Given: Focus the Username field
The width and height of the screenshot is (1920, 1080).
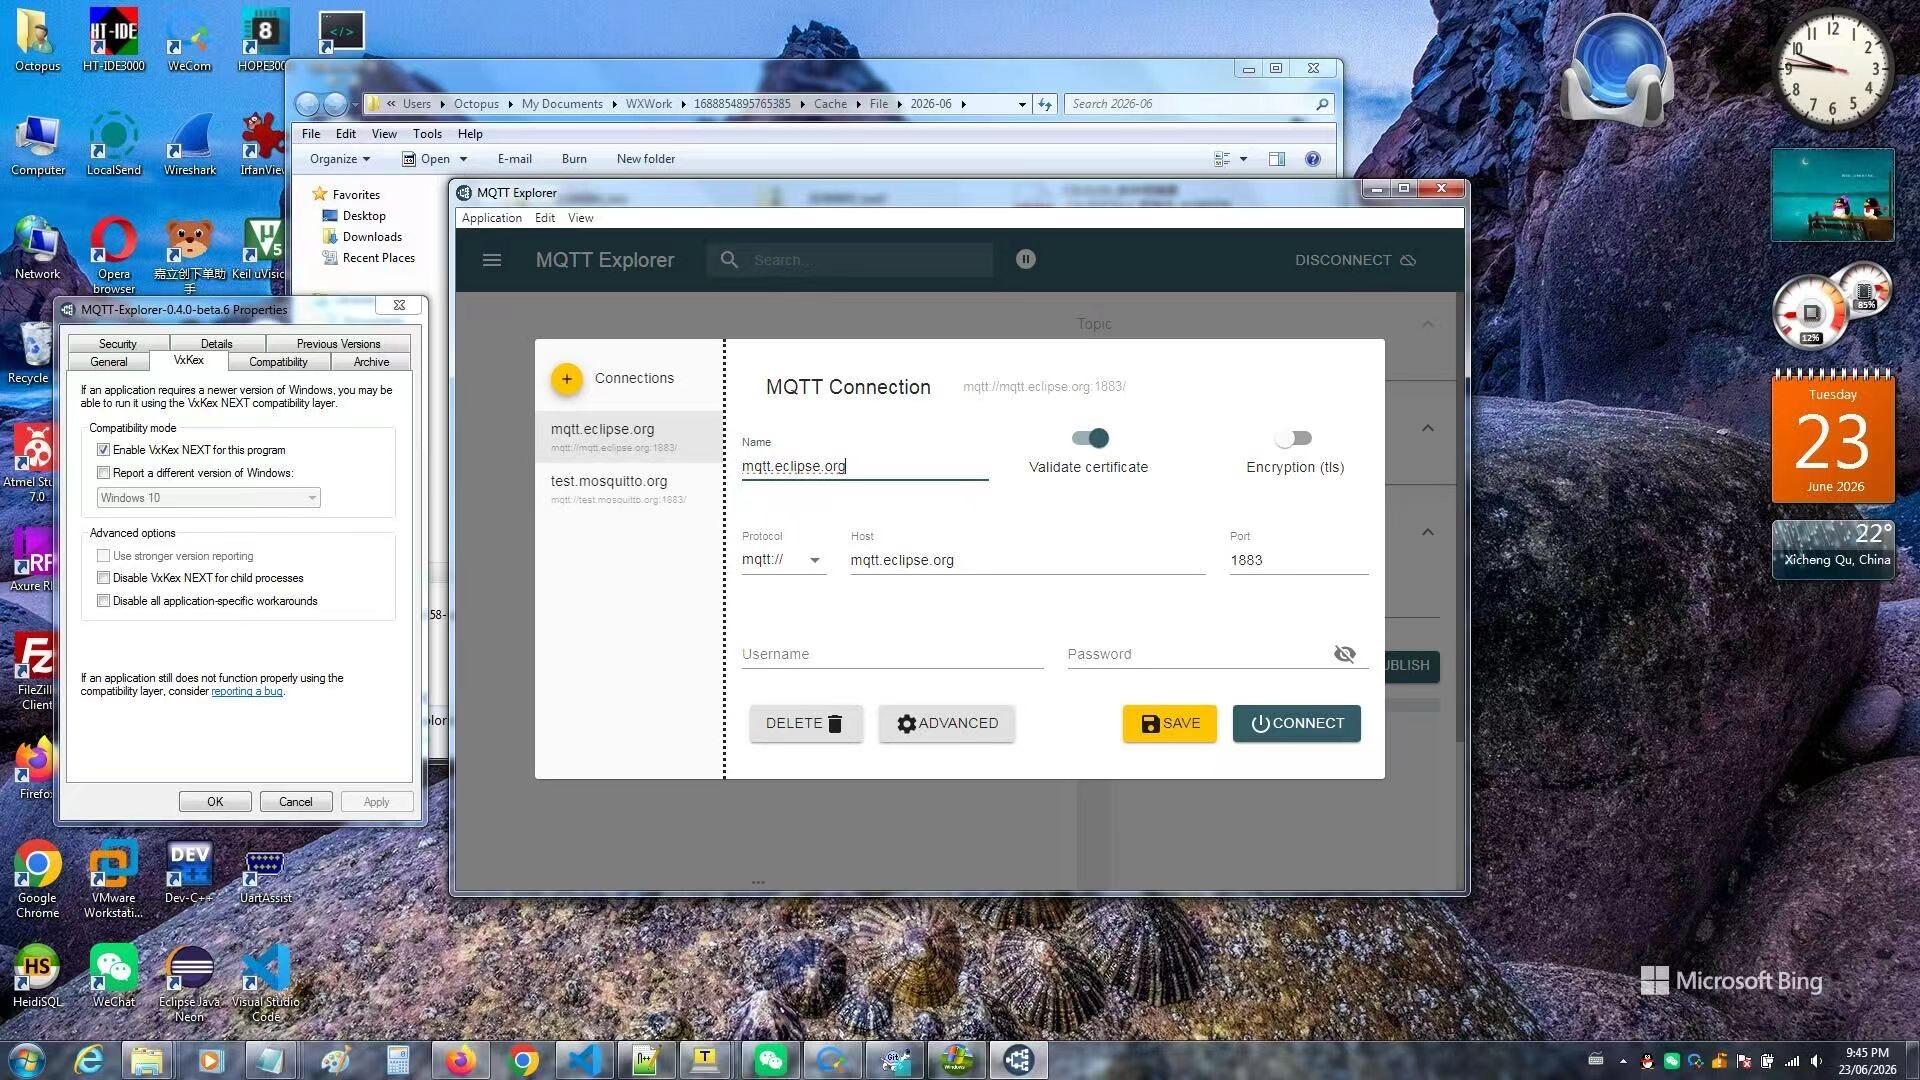Looking at the screenshot, I should 892,654.
